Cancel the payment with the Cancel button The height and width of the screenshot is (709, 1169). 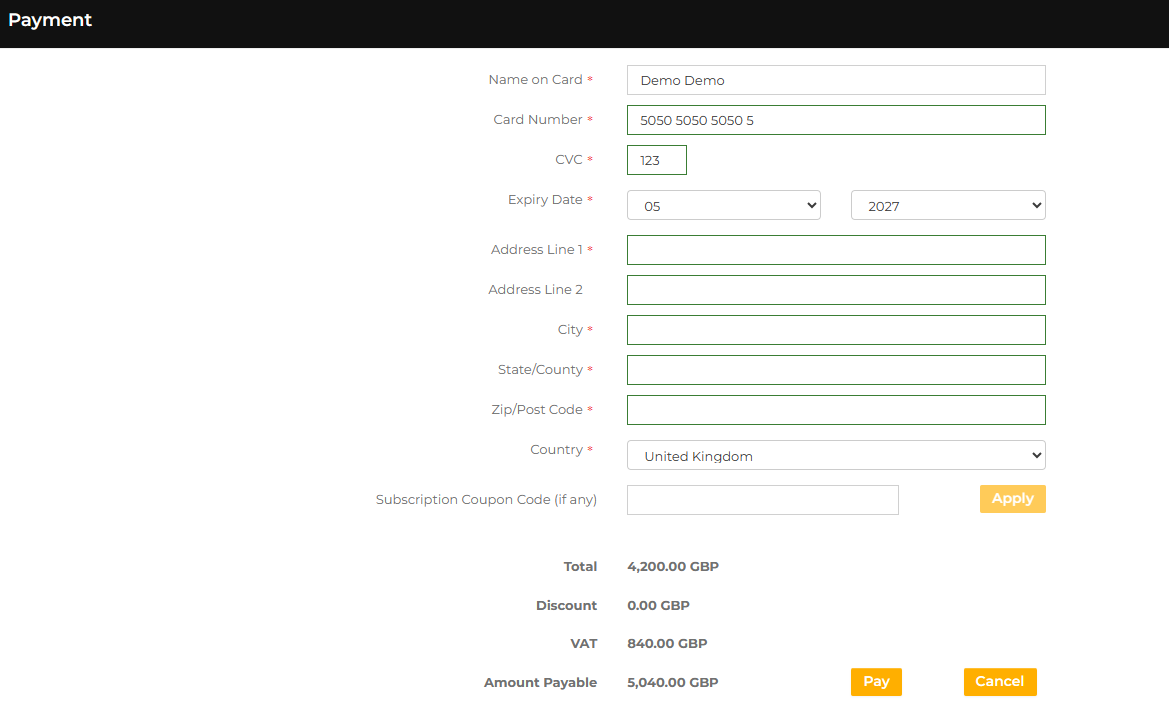click(999, 682)
